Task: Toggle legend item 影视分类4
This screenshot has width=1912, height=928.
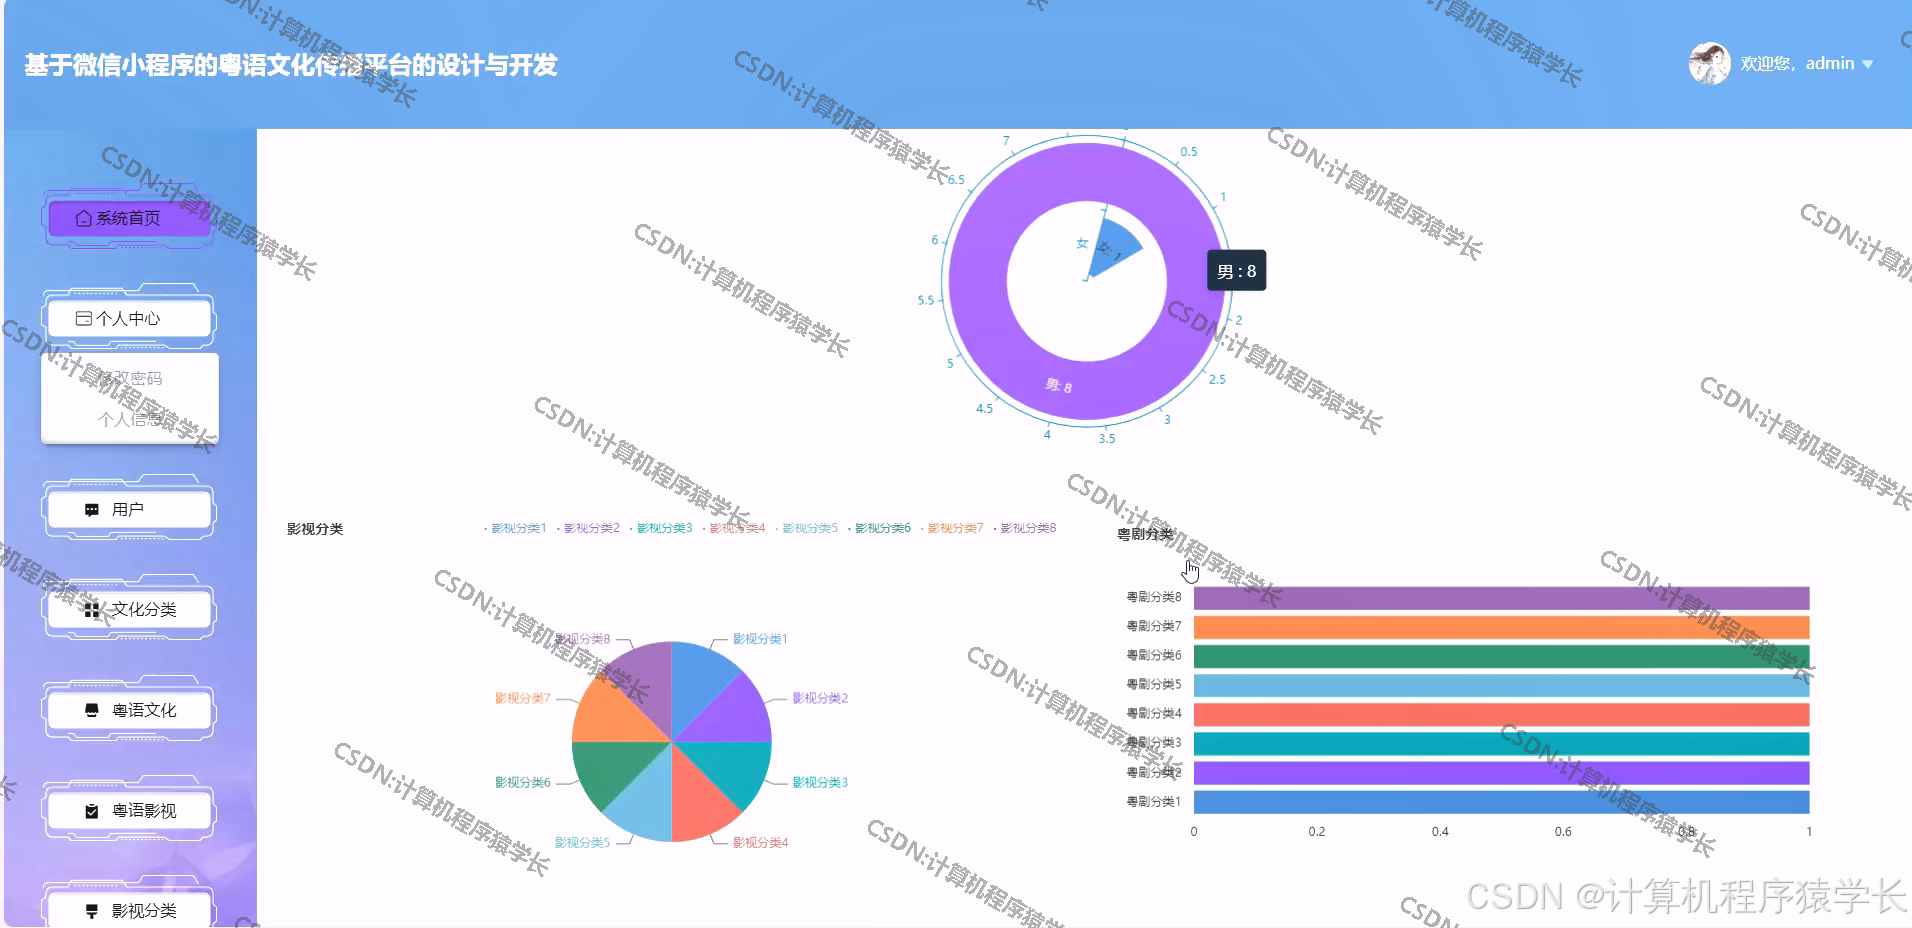Action: [734, 528]
